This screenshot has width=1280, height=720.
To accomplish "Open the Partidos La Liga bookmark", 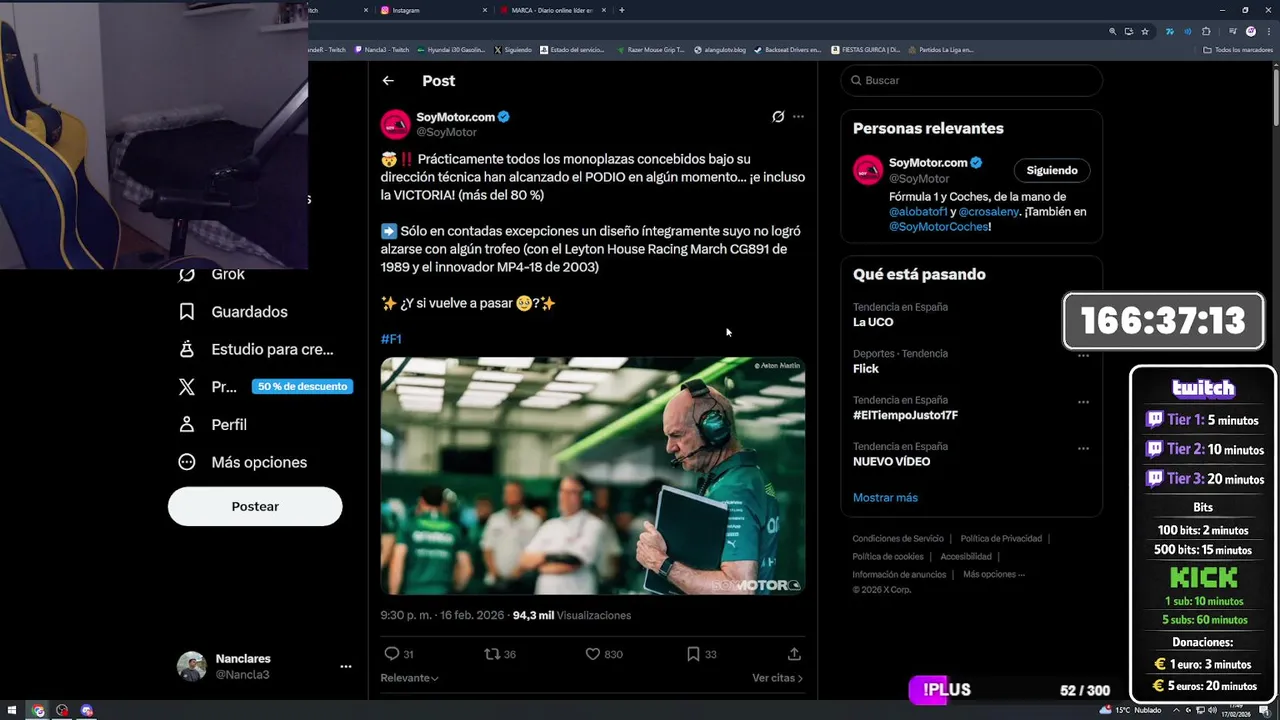I will coord(940,49).
